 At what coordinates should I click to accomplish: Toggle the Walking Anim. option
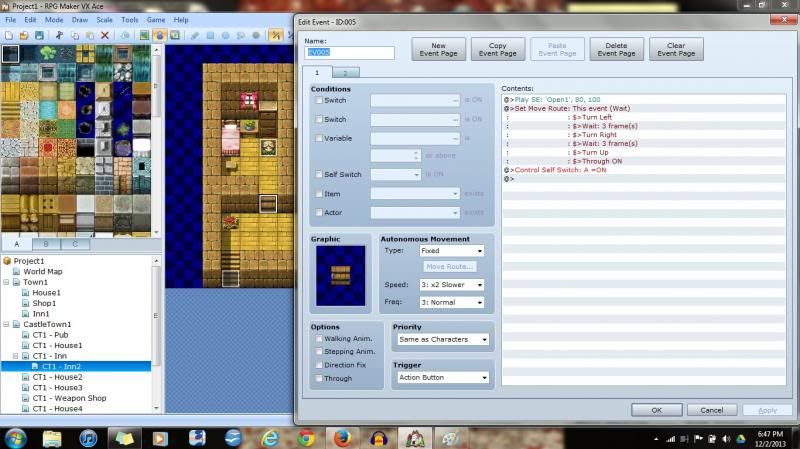[x=319, y=338]
